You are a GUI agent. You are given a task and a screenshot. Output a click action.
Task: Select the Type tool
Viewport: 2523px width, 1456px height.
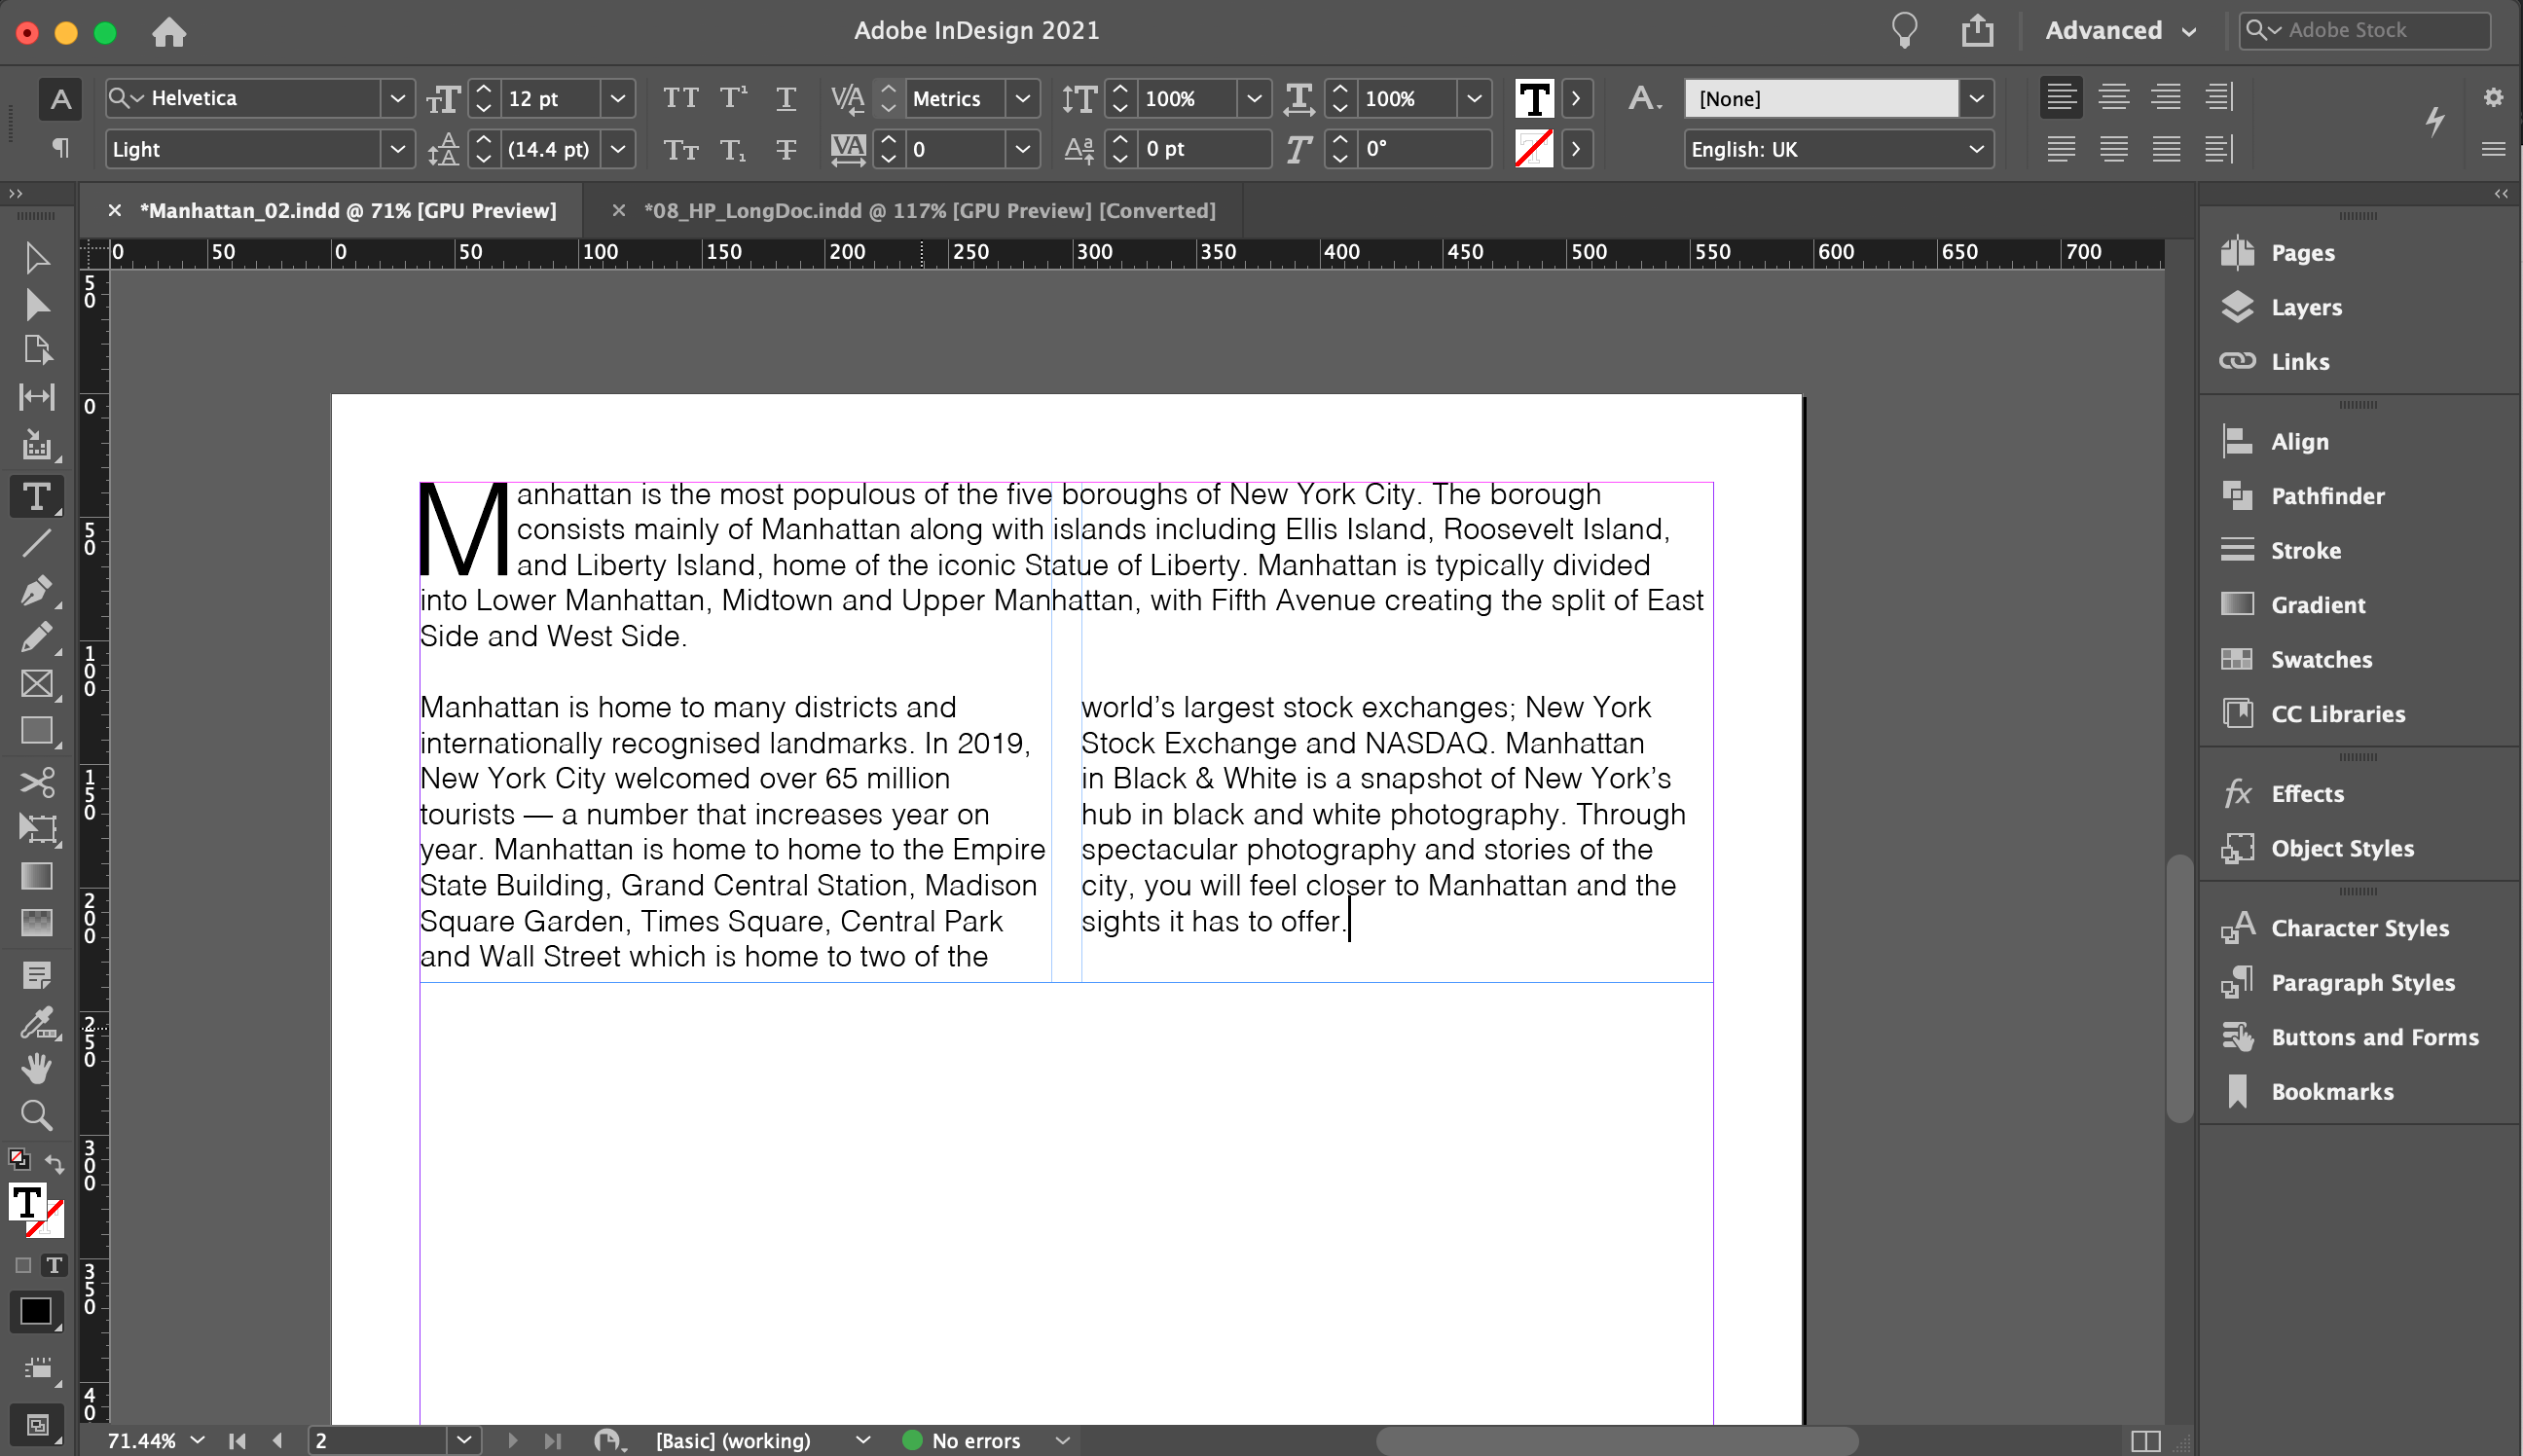pyautogui.click(x=37, y=496)
